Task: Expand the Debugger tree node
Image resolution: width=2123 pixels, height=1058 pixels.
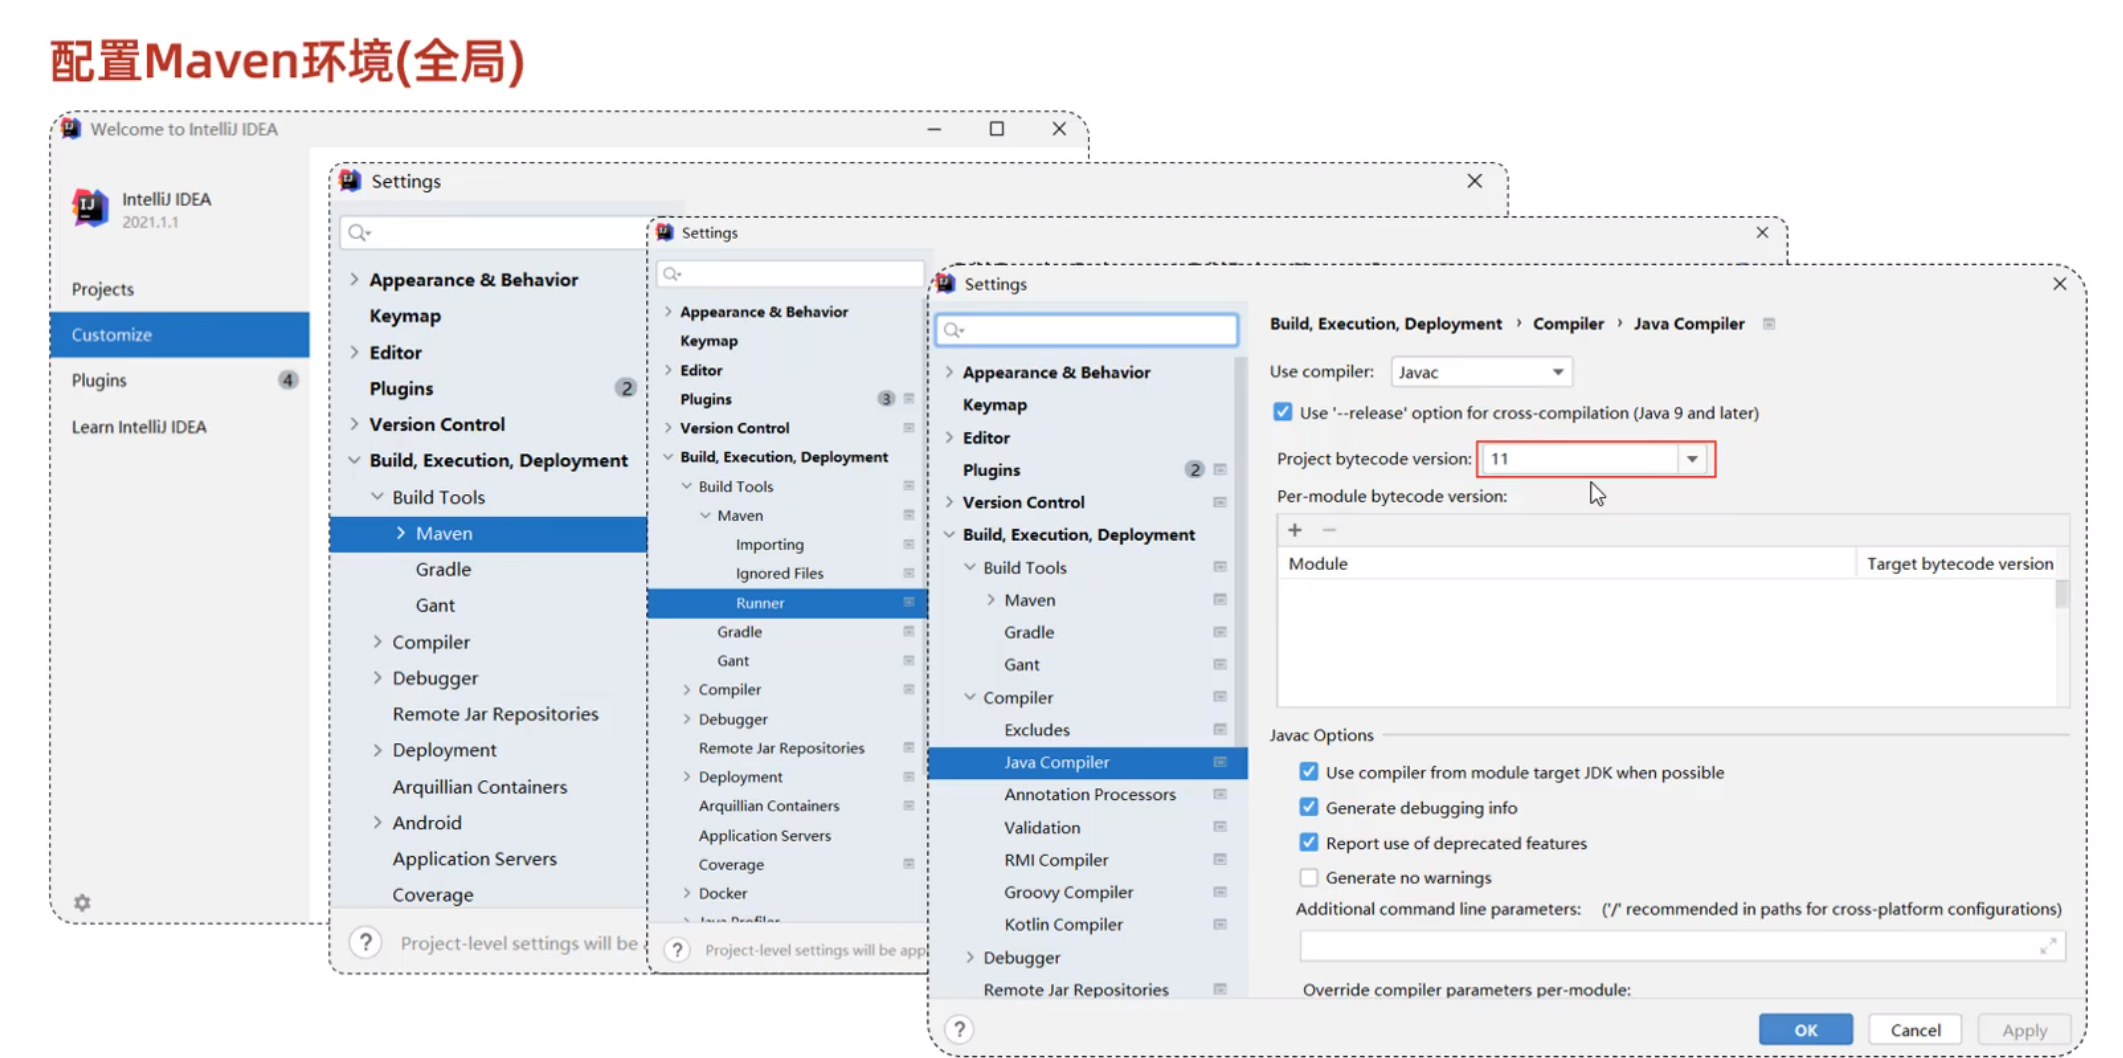Action: pos(968,957)
